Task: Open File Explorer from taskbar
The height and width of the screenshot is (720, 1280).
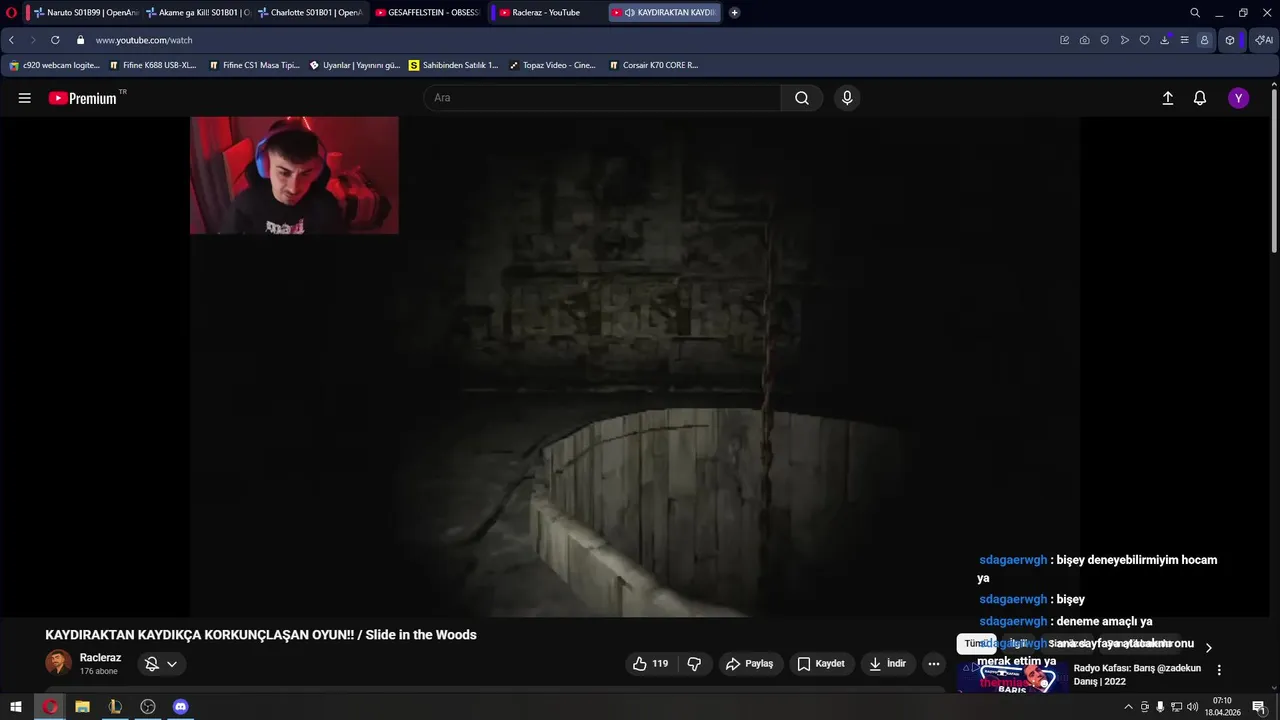Action: [83, 707]
